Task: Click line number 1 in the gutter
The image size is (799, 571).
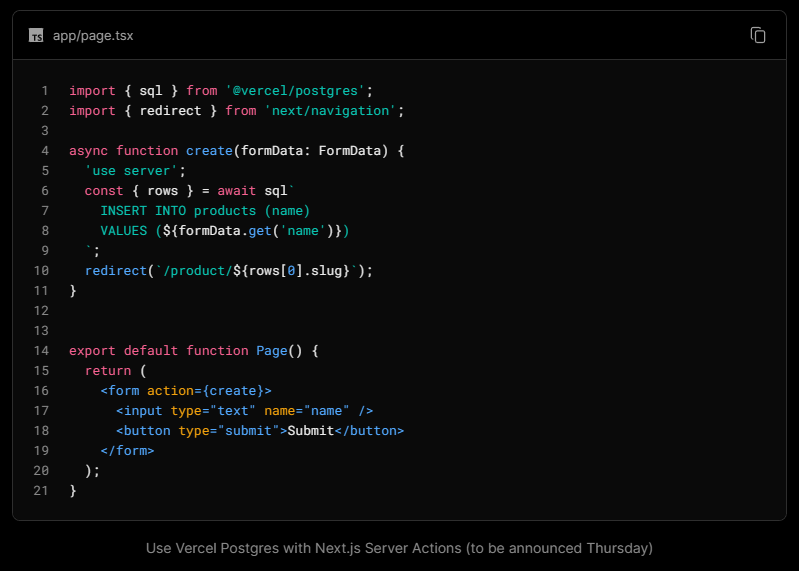Action: 45,91
